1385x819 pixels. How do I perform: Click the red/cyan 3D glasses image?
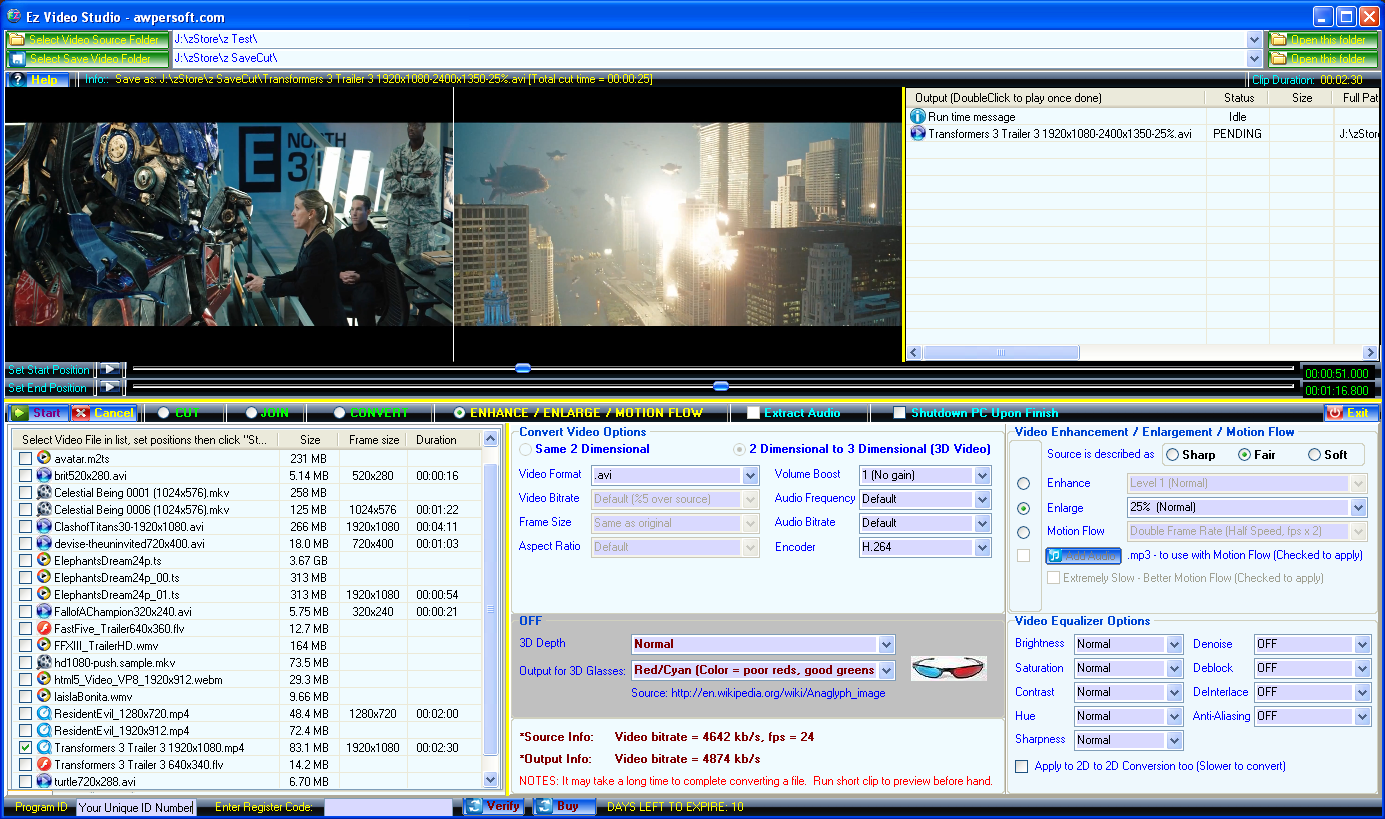(948, 669)
